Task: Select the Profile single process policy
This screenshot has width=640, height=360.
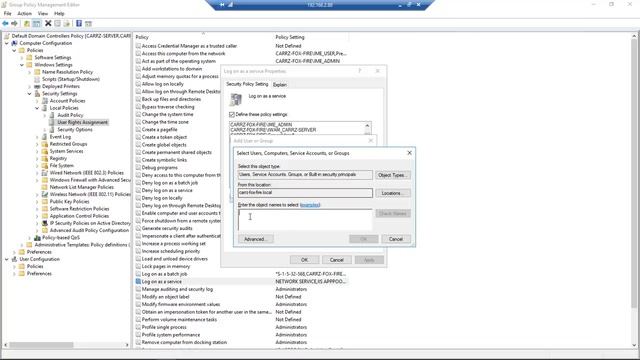Action: click(164, 327)
